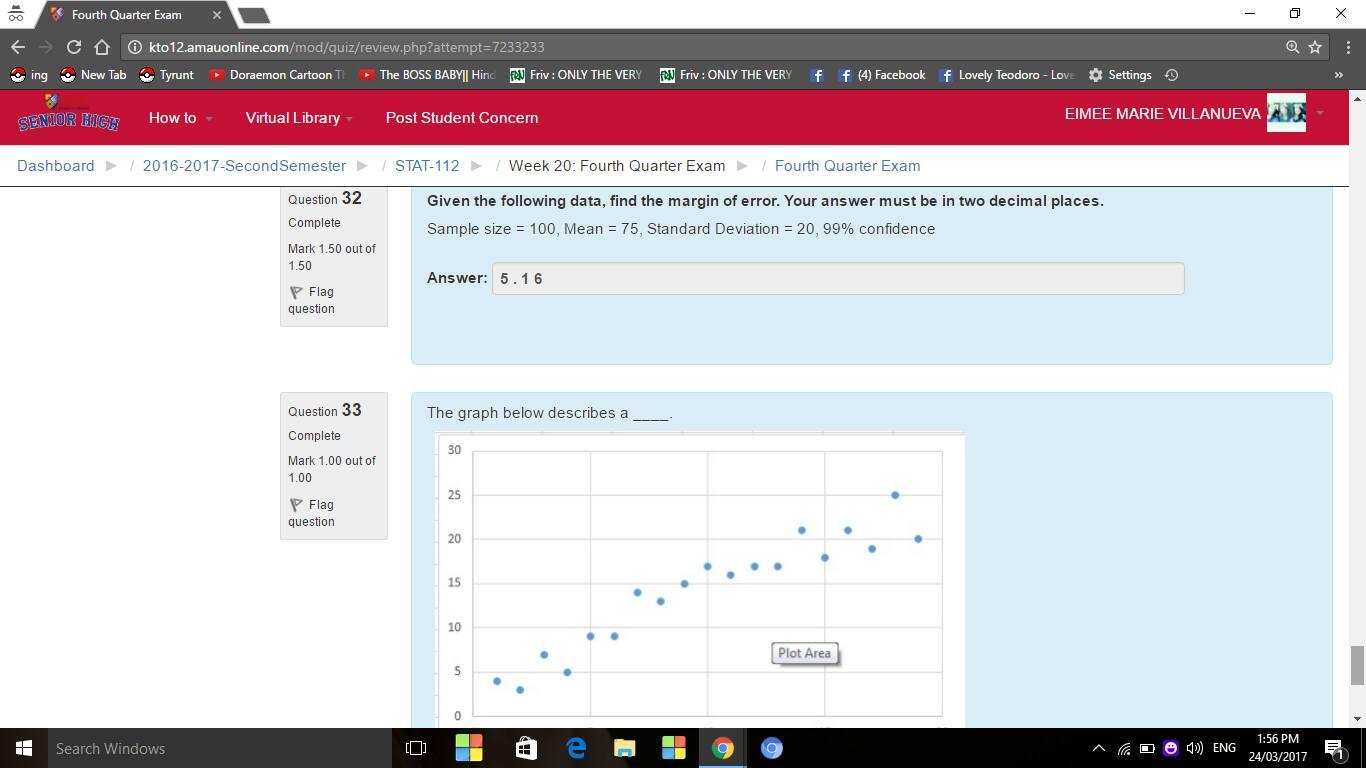
Task: Go back with the browser back arrow
Action: tap(18, 47)
